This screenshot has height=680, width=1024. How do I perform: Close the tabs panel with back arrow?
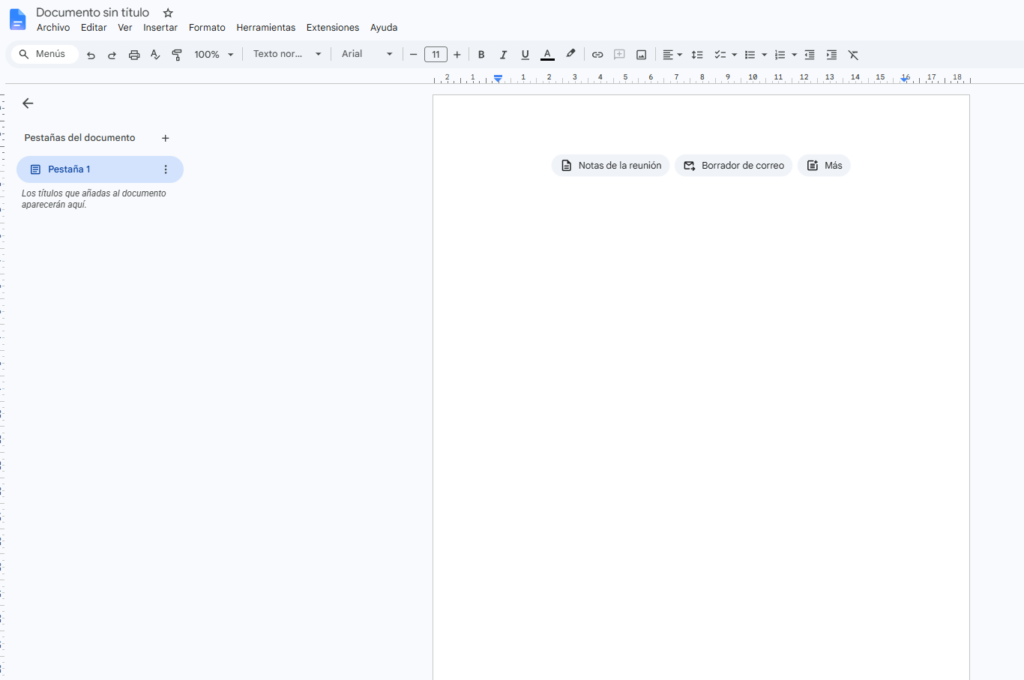click(27, 103)
